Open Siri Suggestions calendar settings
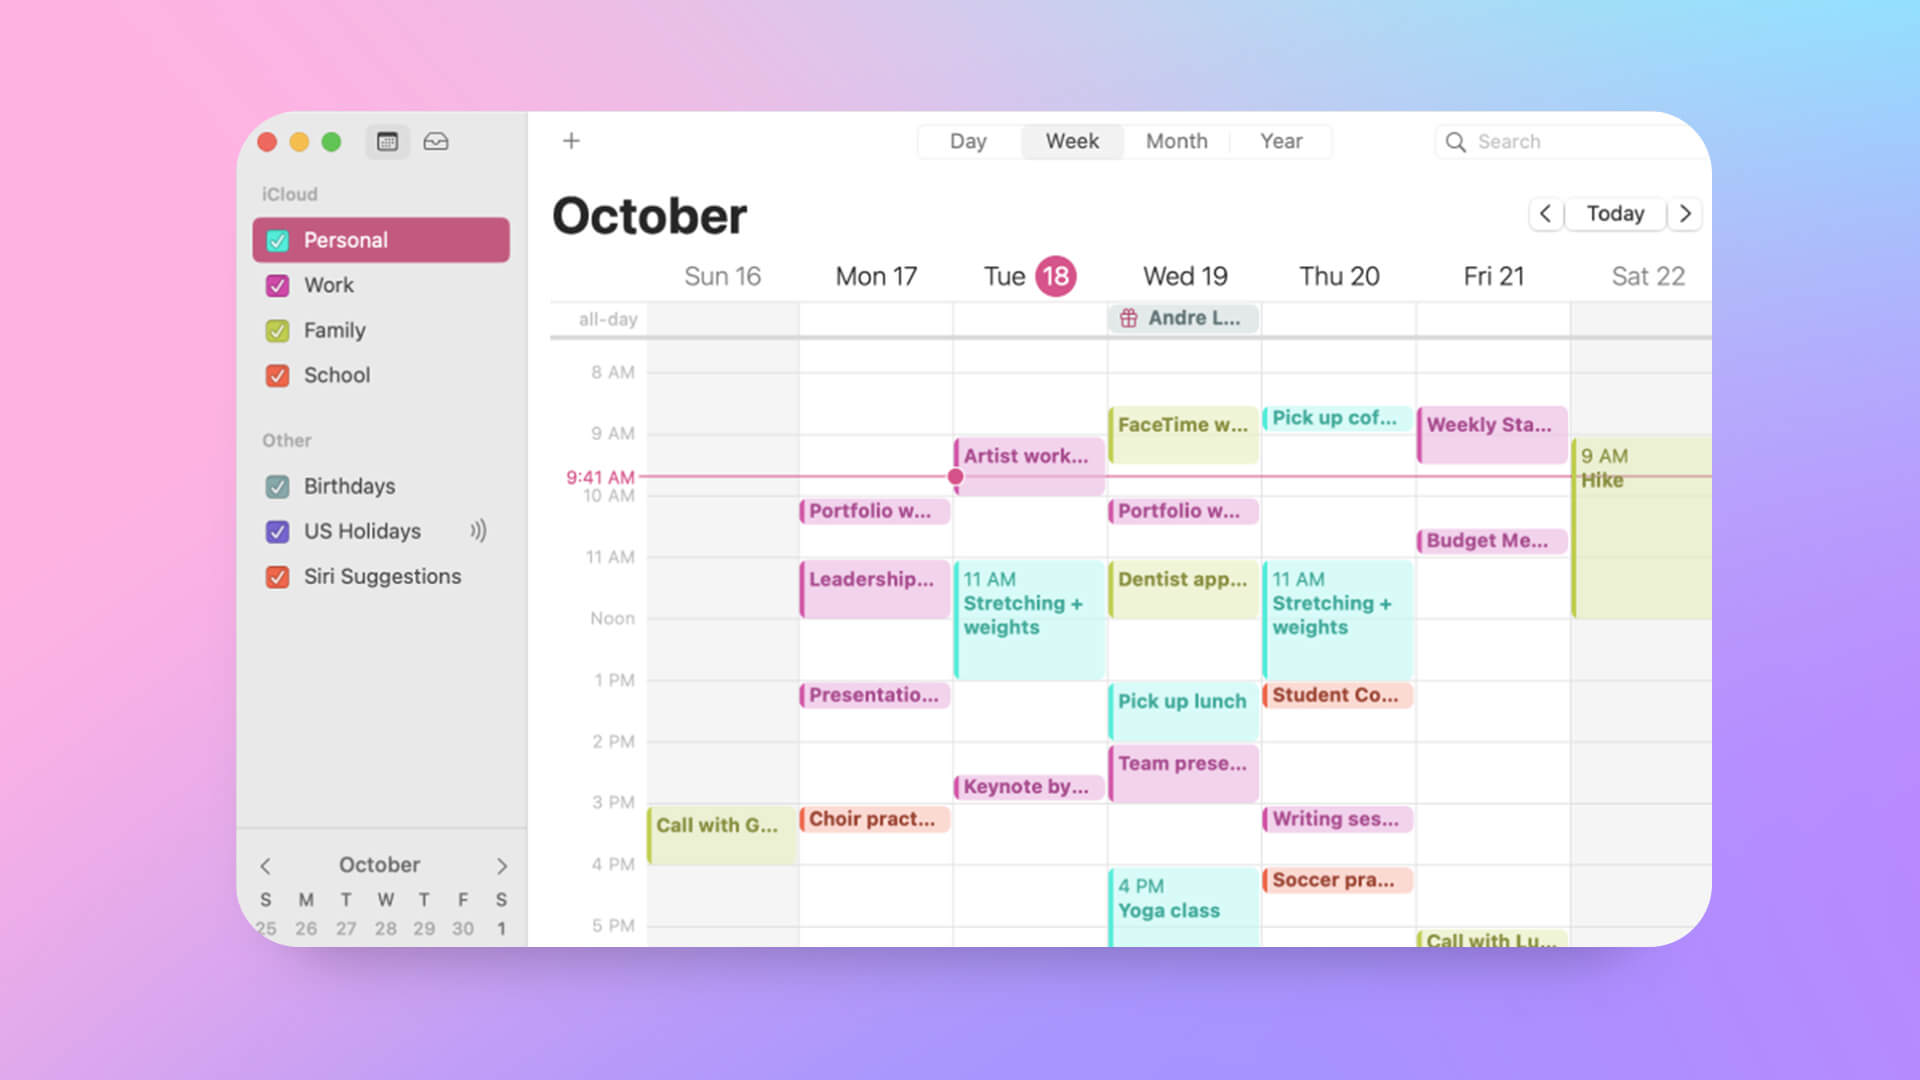 point(382,575)
